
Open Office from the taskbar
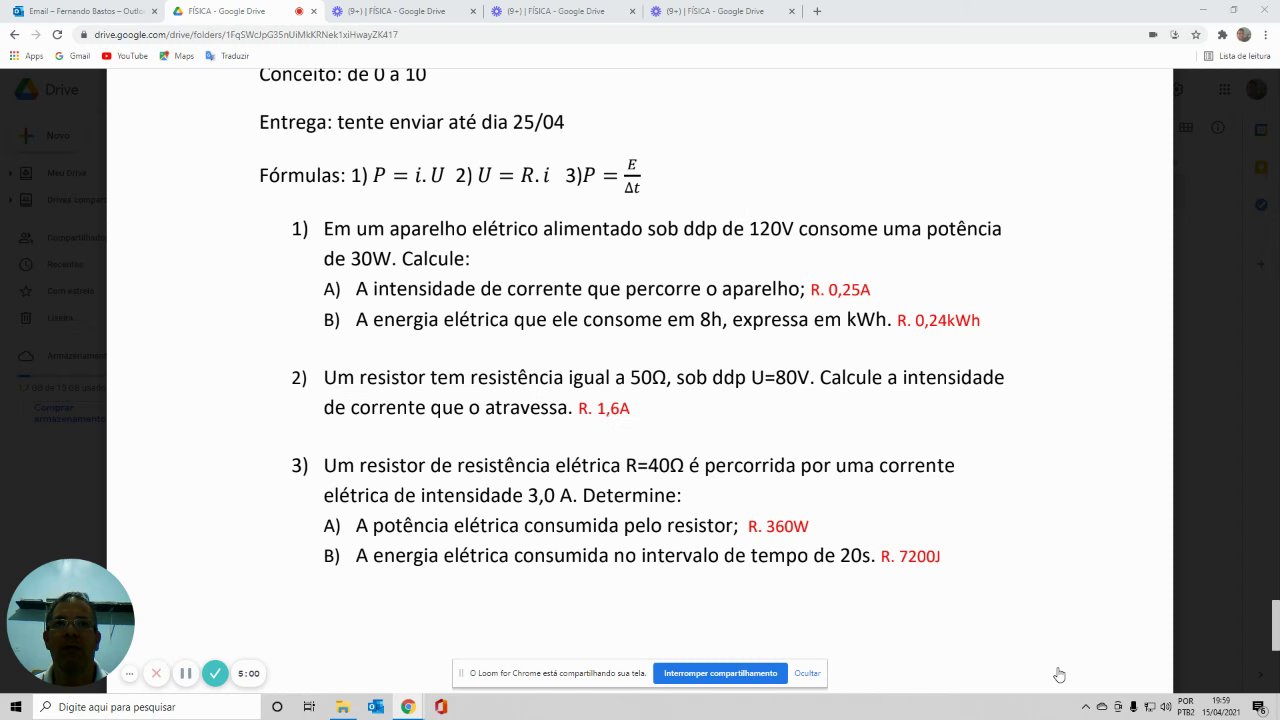pyautogui.click(x=441, y=707)
